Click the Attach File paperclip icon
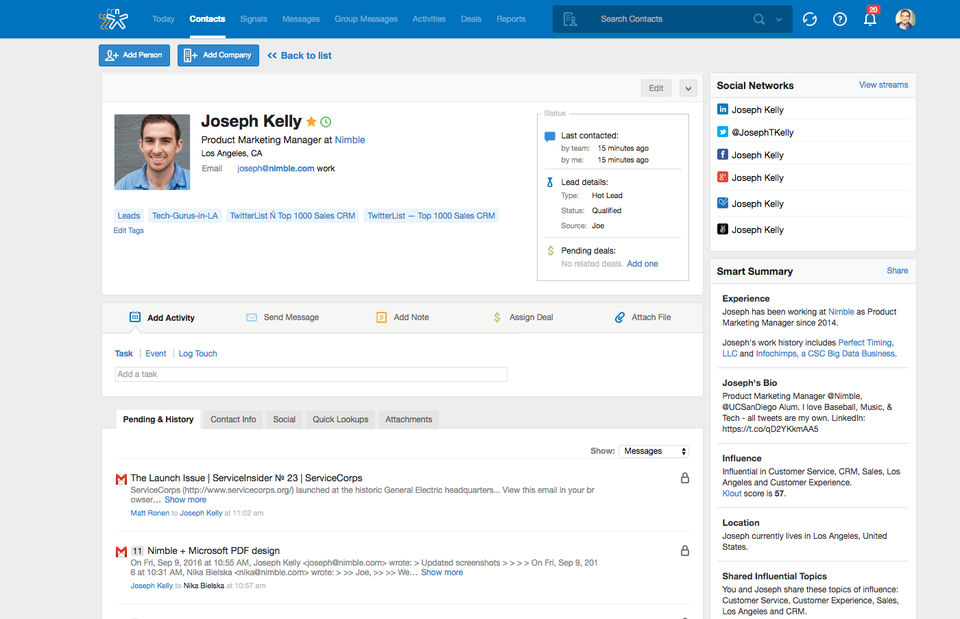 pos(620,317)
